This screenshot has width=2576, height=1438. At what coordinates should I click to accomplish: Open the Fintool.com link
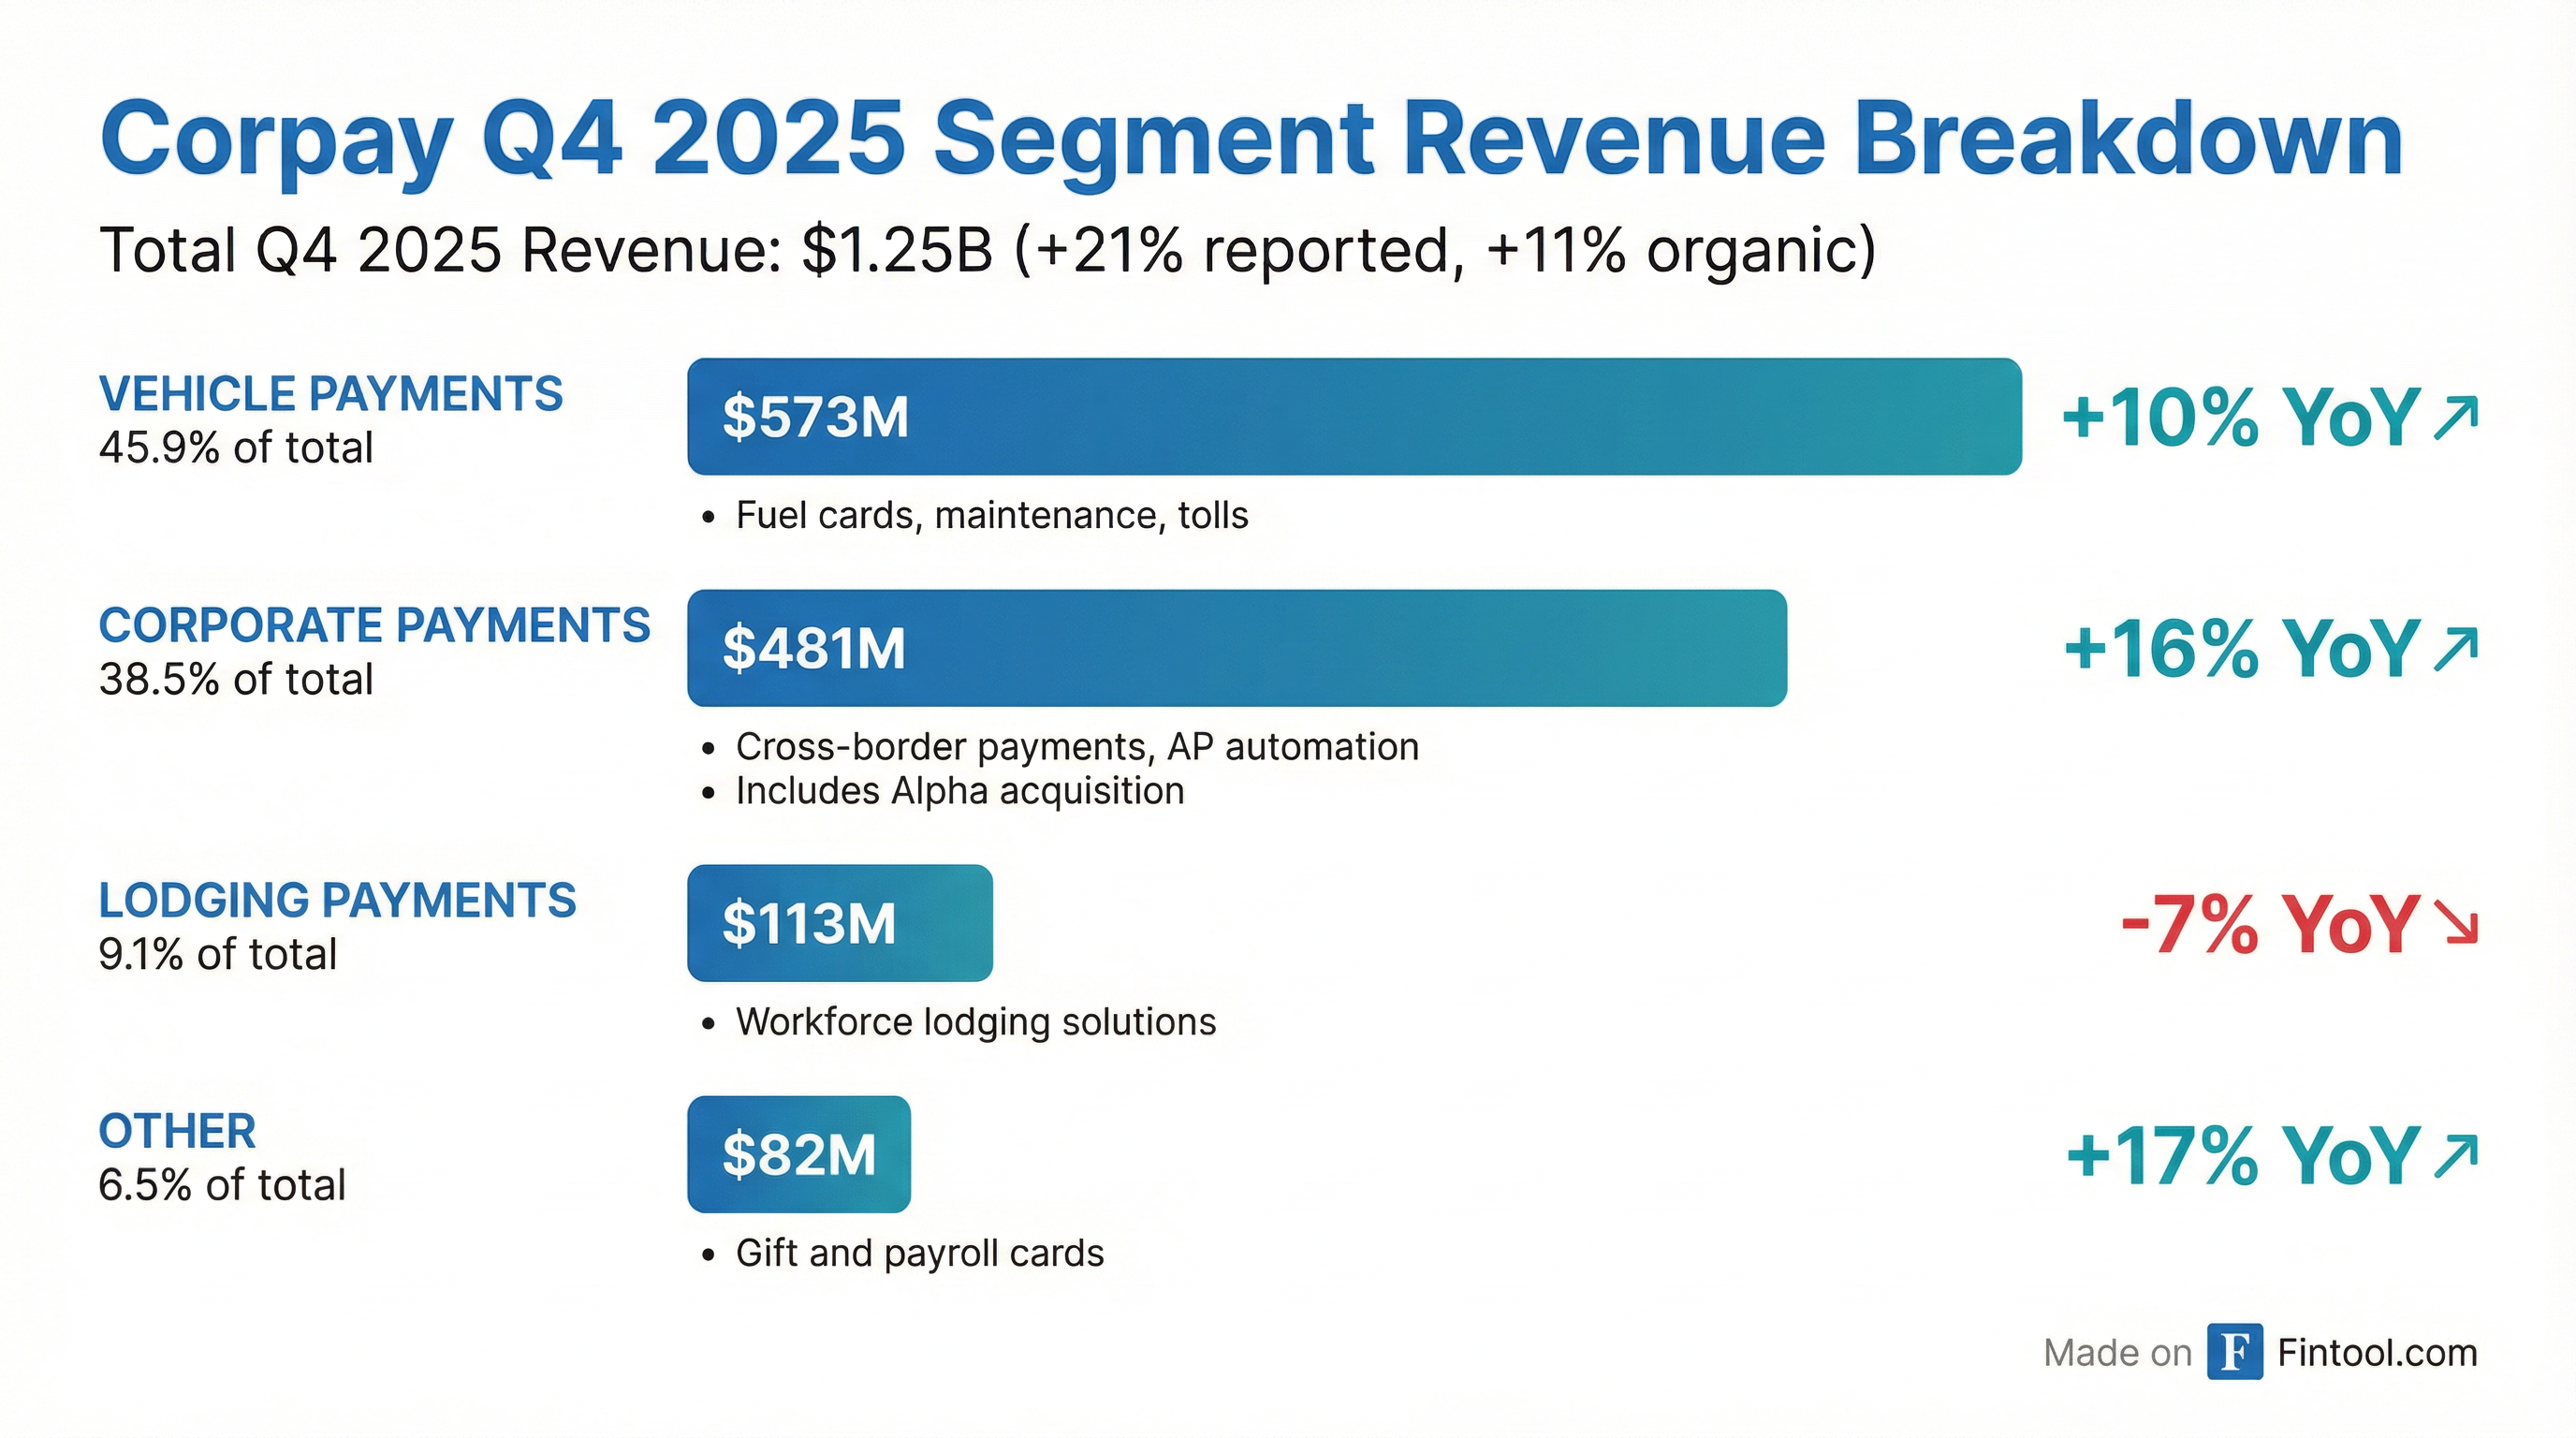(2380, 1353)
